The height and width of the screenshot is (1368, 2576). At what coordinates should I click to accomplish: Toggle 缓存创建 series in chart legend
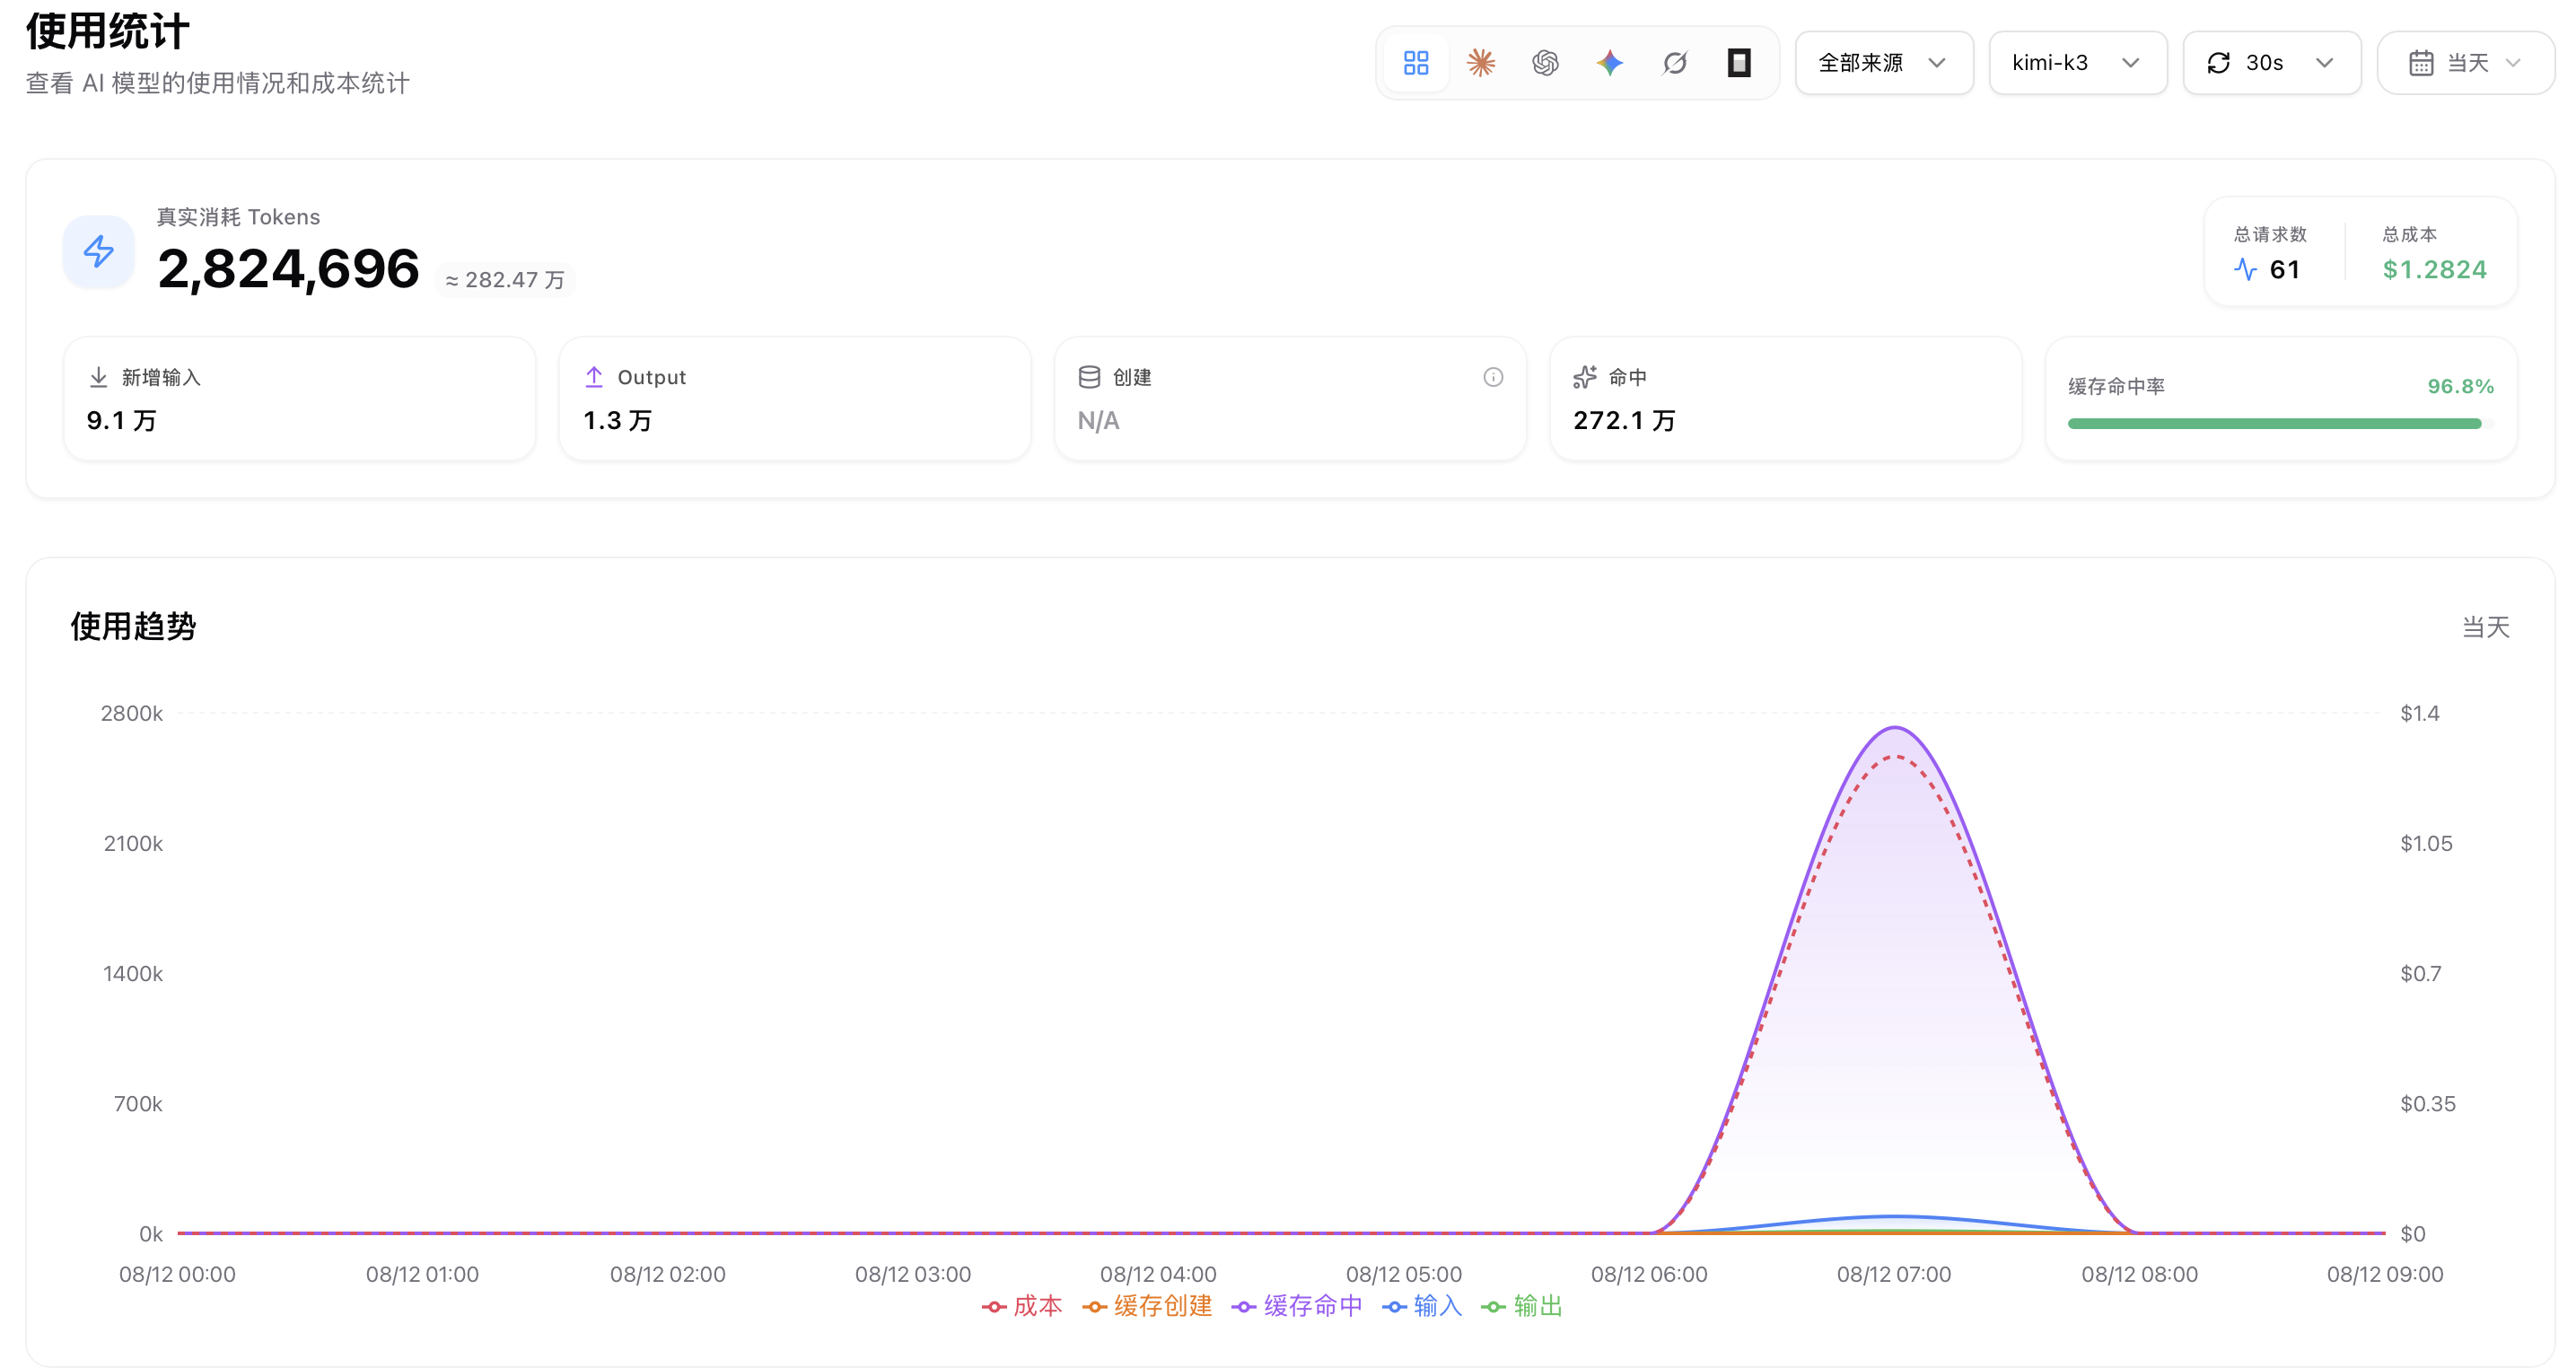coord(1147,1306)
